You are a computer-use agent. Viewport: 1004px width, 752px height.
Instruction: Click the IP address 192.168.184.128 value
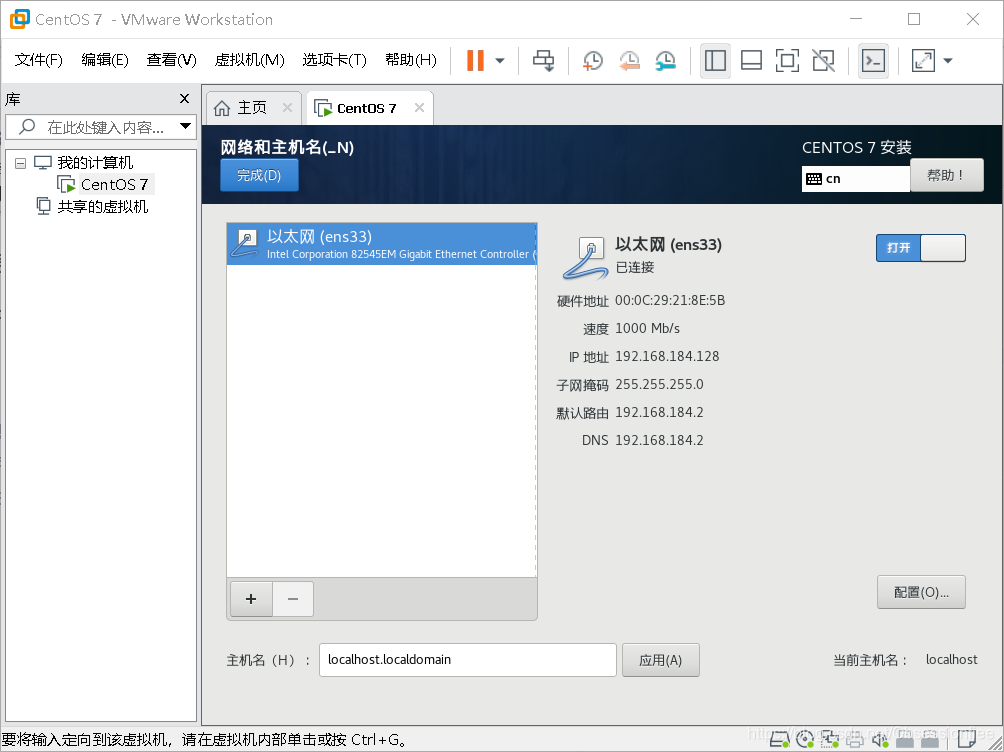(667, 356)
